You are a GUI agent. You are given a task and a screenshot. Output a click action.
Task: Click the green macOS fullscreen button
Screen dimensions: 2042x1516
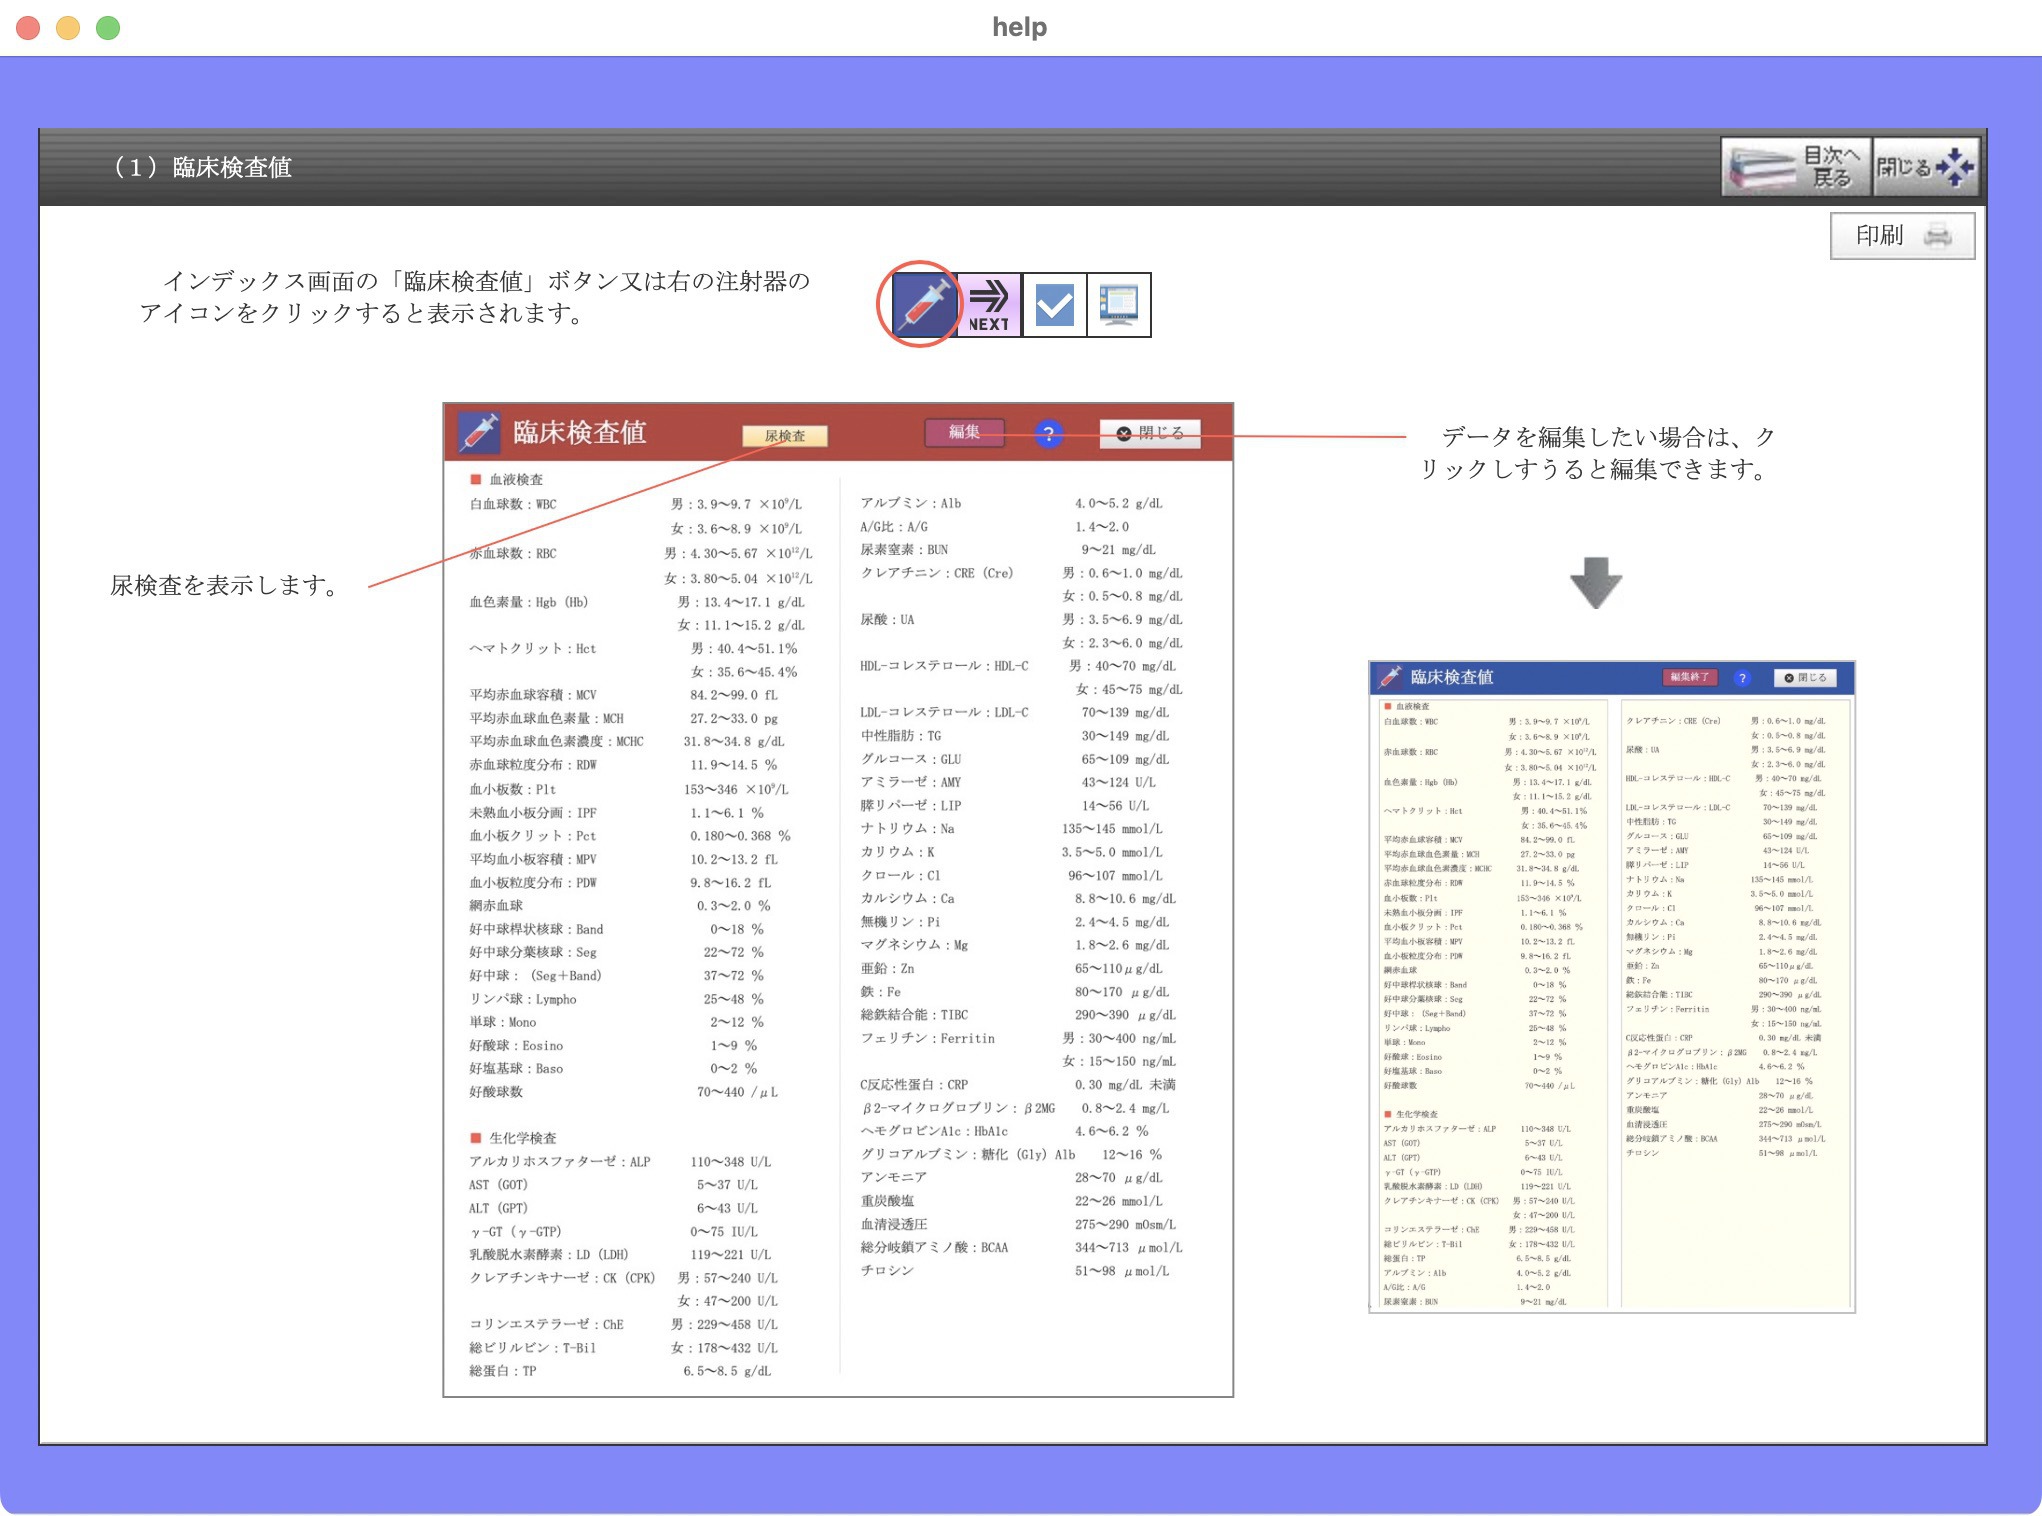click(108, 28)
